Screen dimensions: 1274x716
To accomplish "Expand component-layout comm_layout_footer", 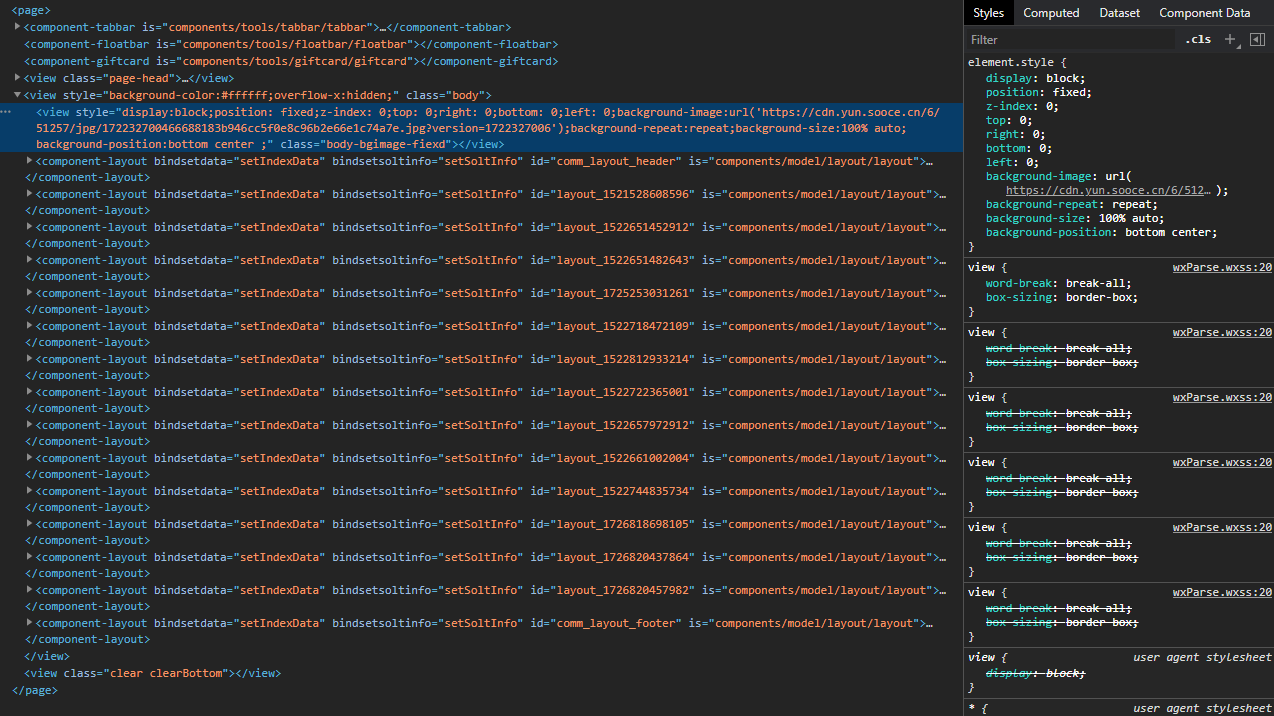I will (30, 622).
